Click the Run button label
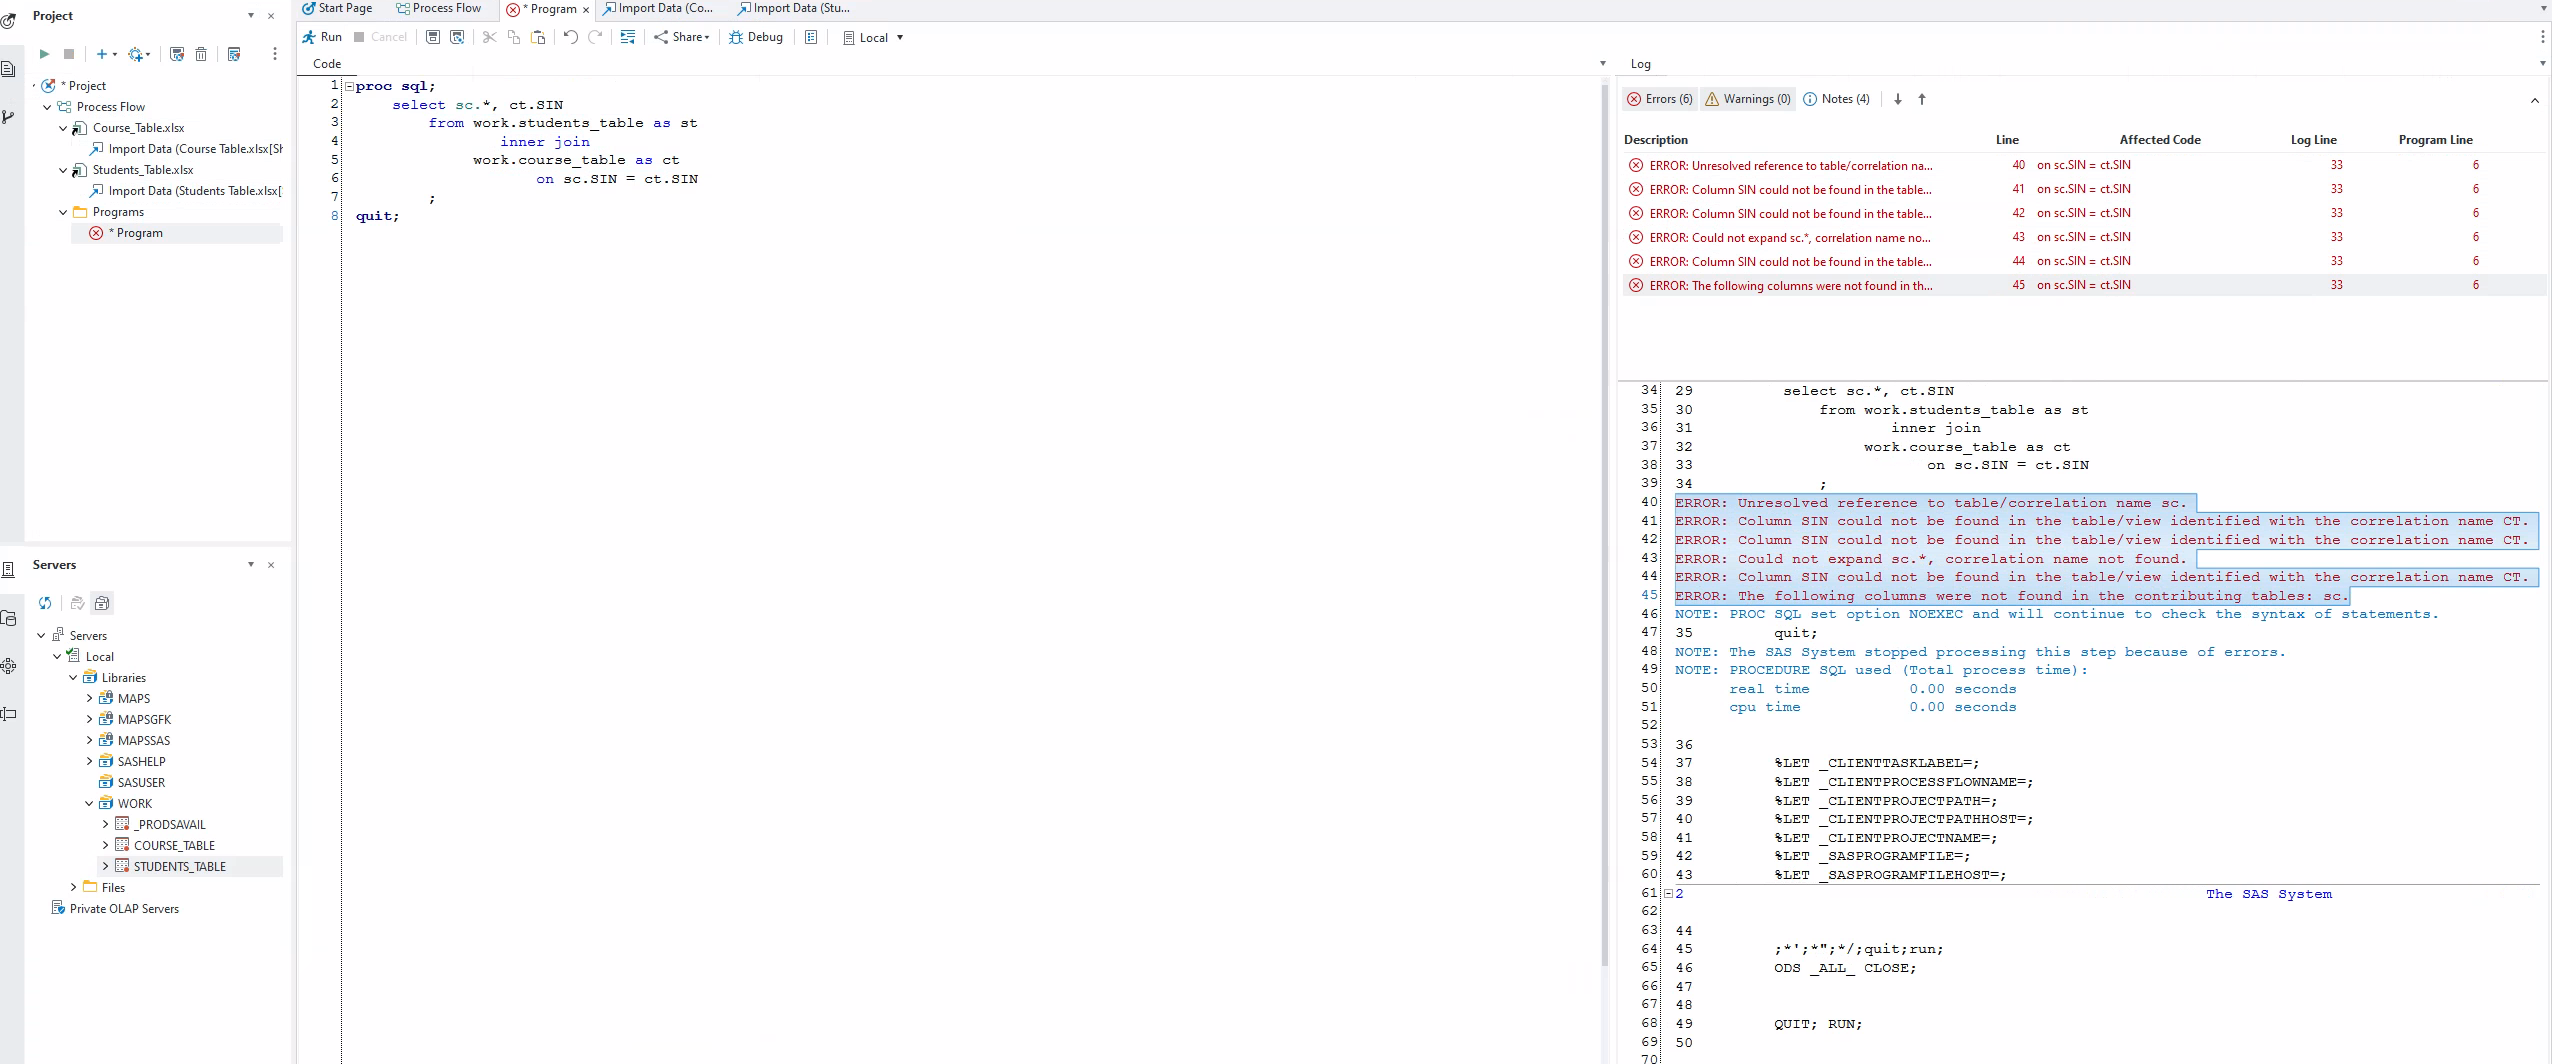The height and width of the screenshot is (1064, 2552). click(331, 37)
